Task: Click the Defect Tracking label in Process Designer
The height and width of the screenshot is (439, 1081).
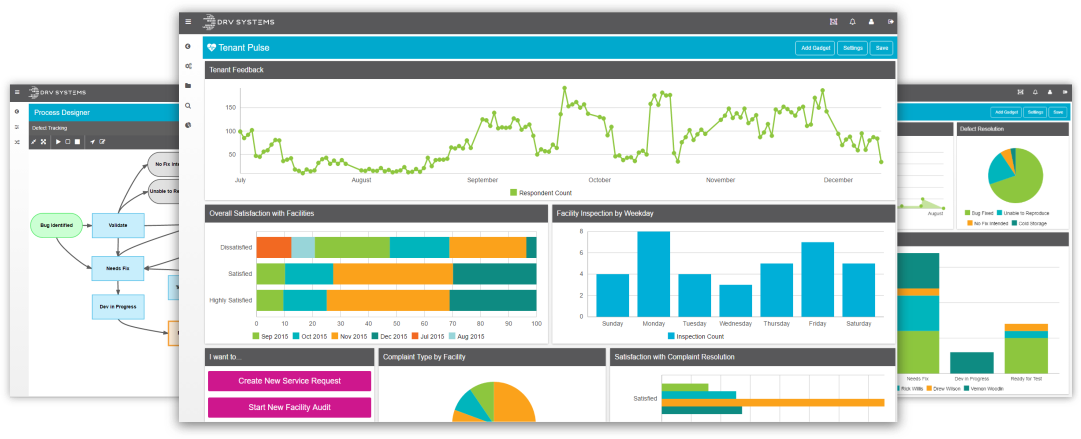Action: click(49, 128)
